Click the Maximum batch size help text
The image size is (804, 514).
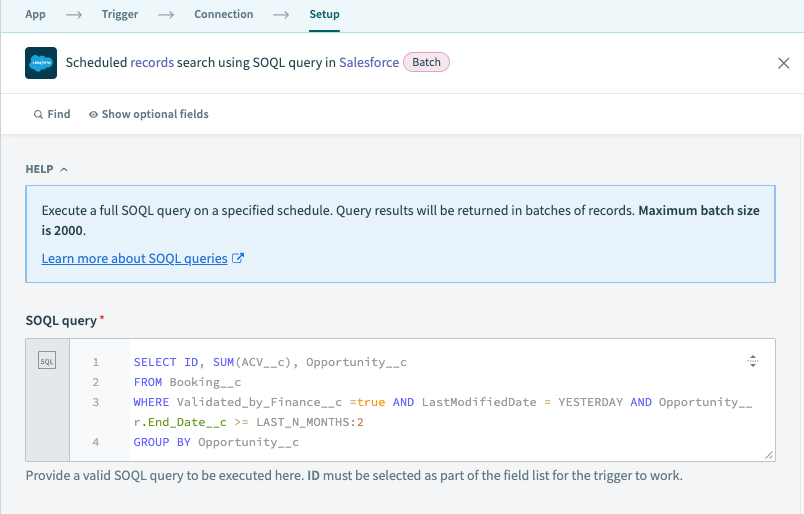click(401, 221)
